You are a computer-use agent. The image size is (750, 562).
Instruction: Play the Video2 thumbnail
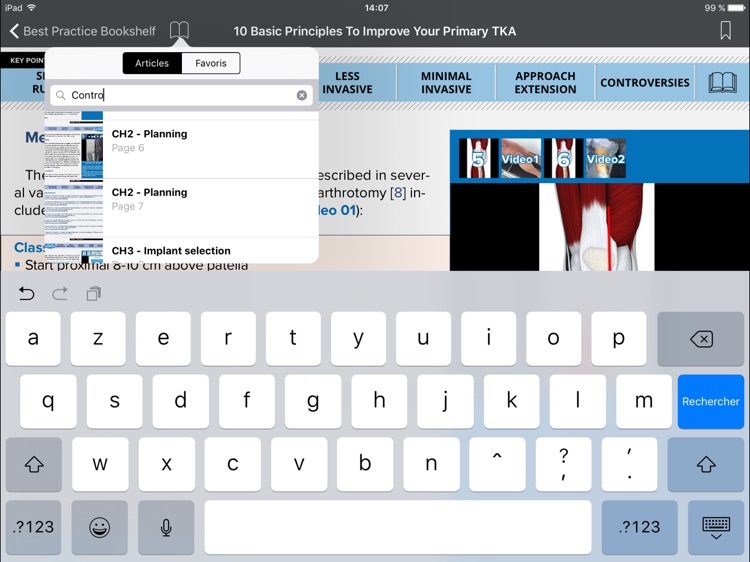[x=606, y=158]
